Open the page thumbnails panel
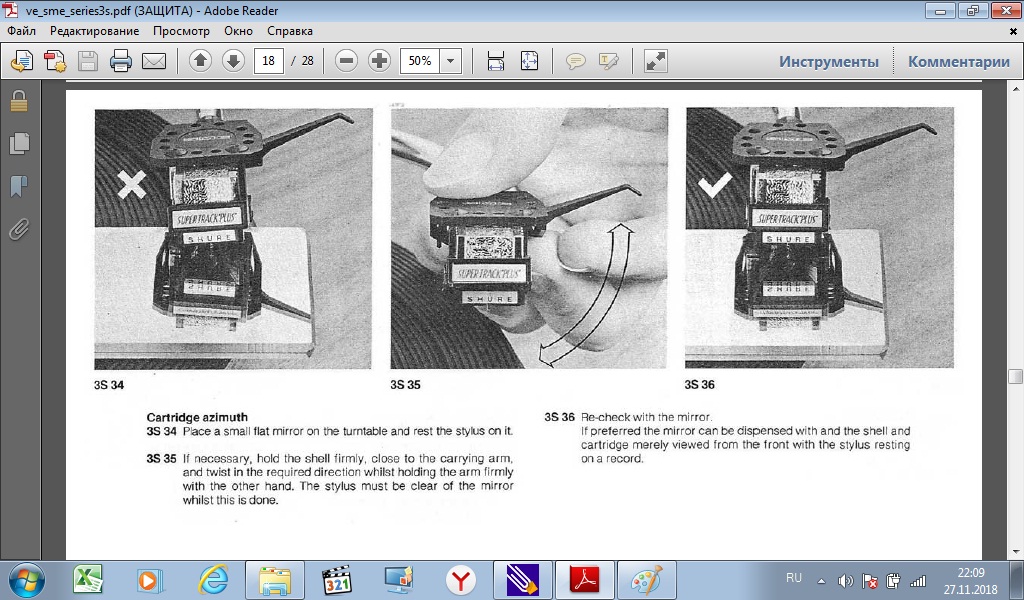1024x600 pixels. coord(18,143)
